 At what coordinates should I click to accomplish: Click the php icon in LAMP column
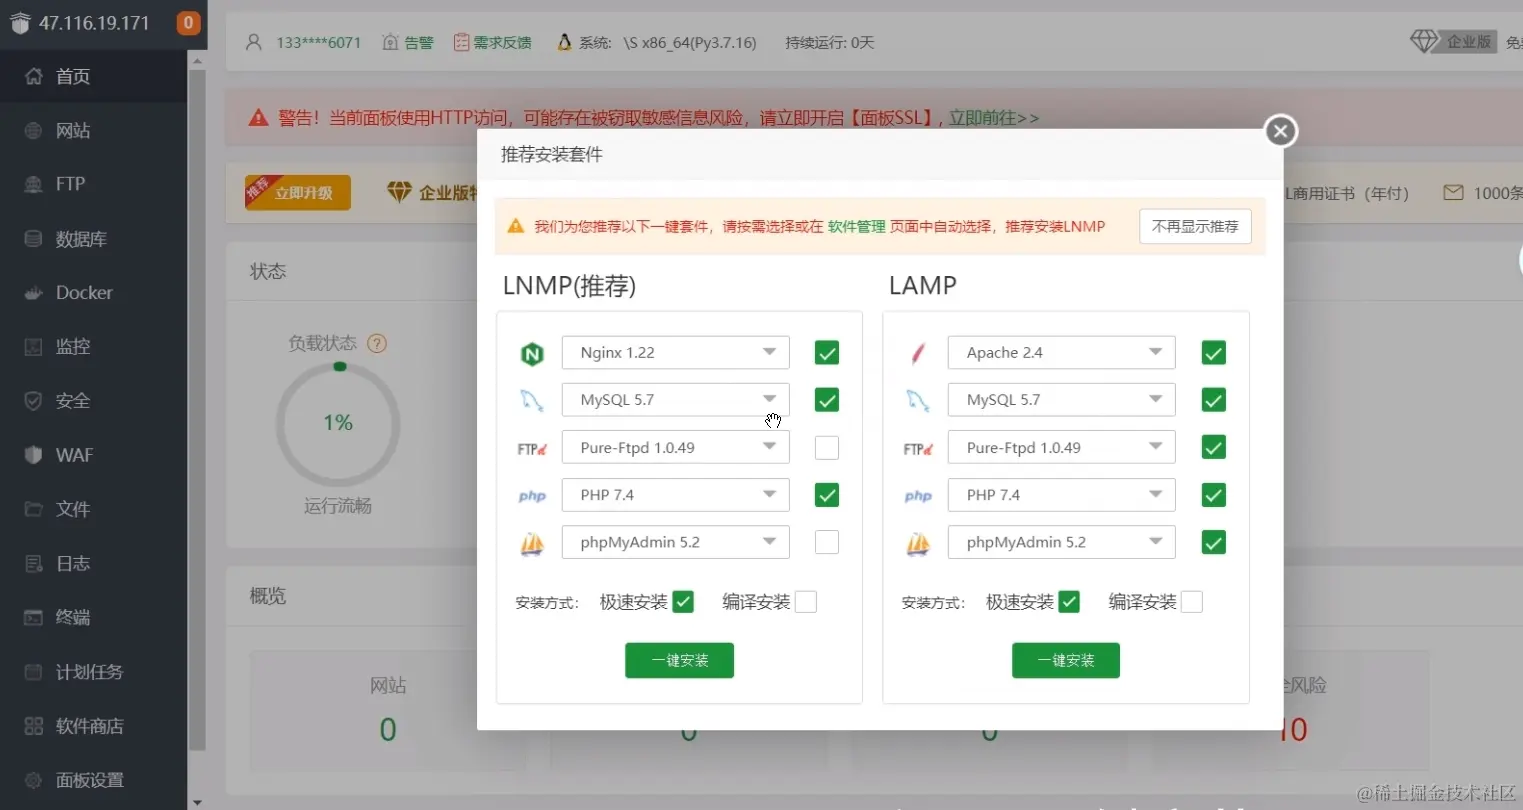918,496
